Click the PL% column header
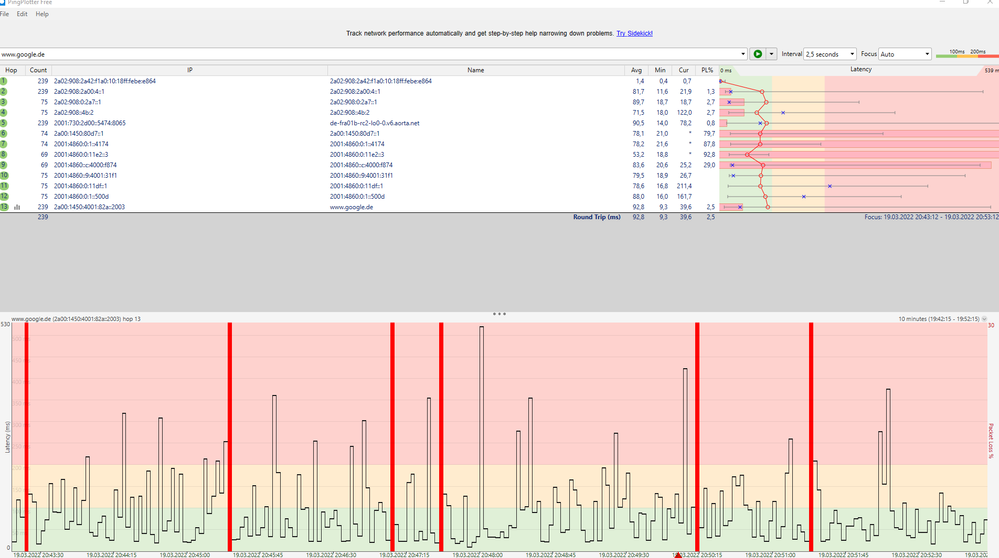Viewport: 999px width, 558px height. (x=707, y=70)
